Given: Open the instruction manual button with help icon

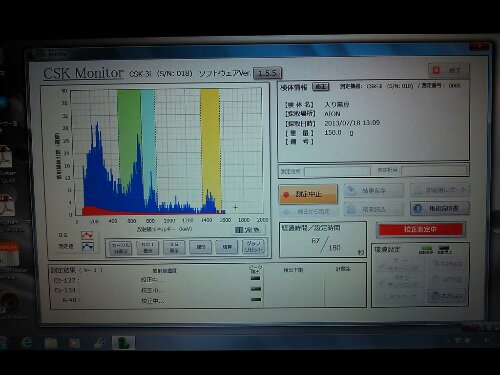Looking at the screenshot, I should (x=440, y=208).
